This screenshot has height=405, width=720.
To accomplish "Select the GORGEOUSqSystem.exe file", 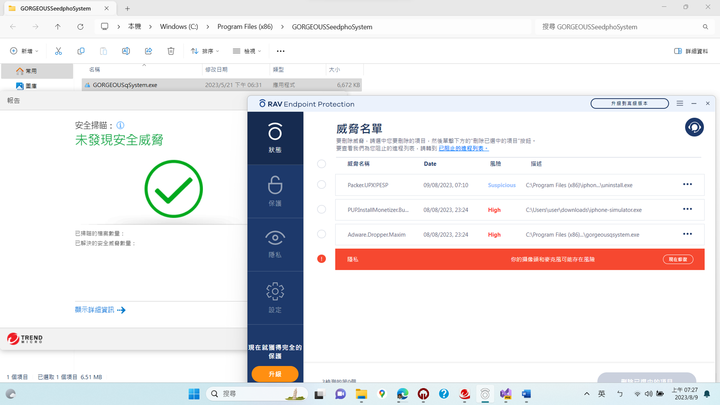I will pos(222,85).
